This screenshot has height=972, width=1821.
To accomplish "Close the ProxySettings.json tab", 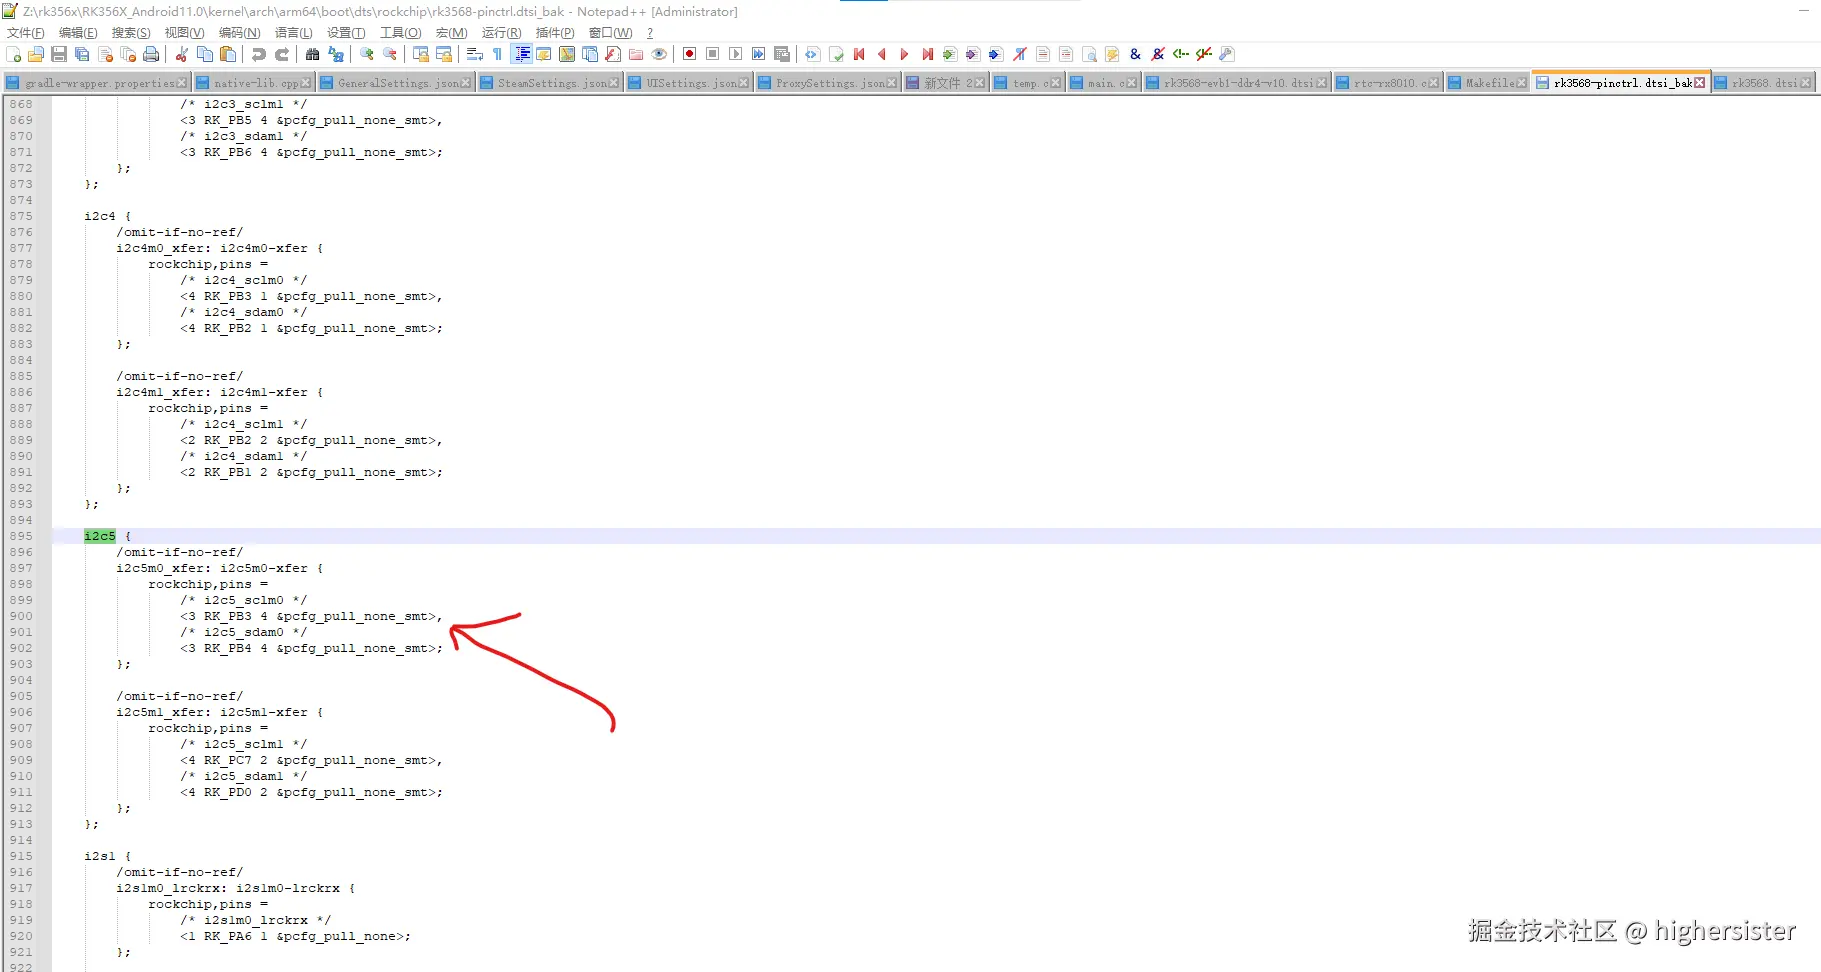I will (x=892, y=83).
